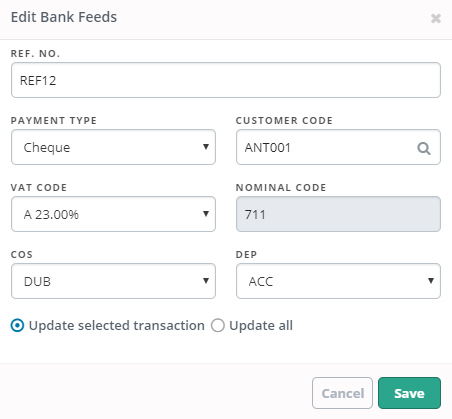Click the Edit Bank Feeds title heading
This screenshot has width=452, height=419.
pos(64,17)
